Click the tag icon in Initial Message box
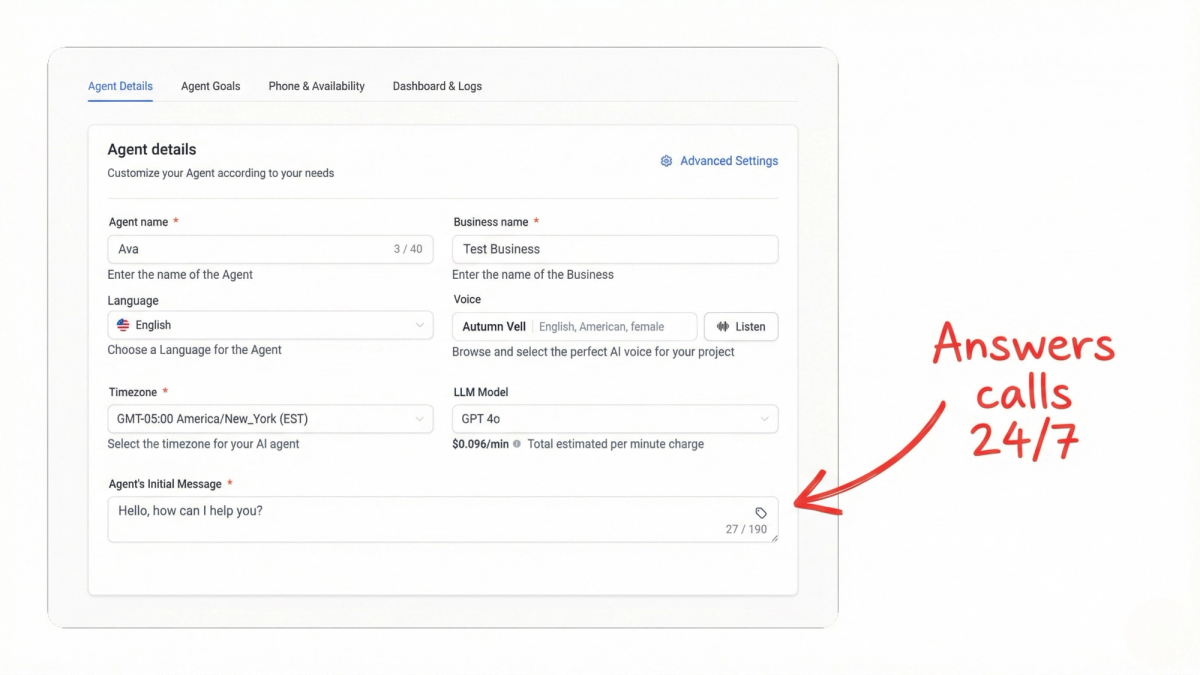This screenshot has height=675, width=1200. tap(761, 513)
